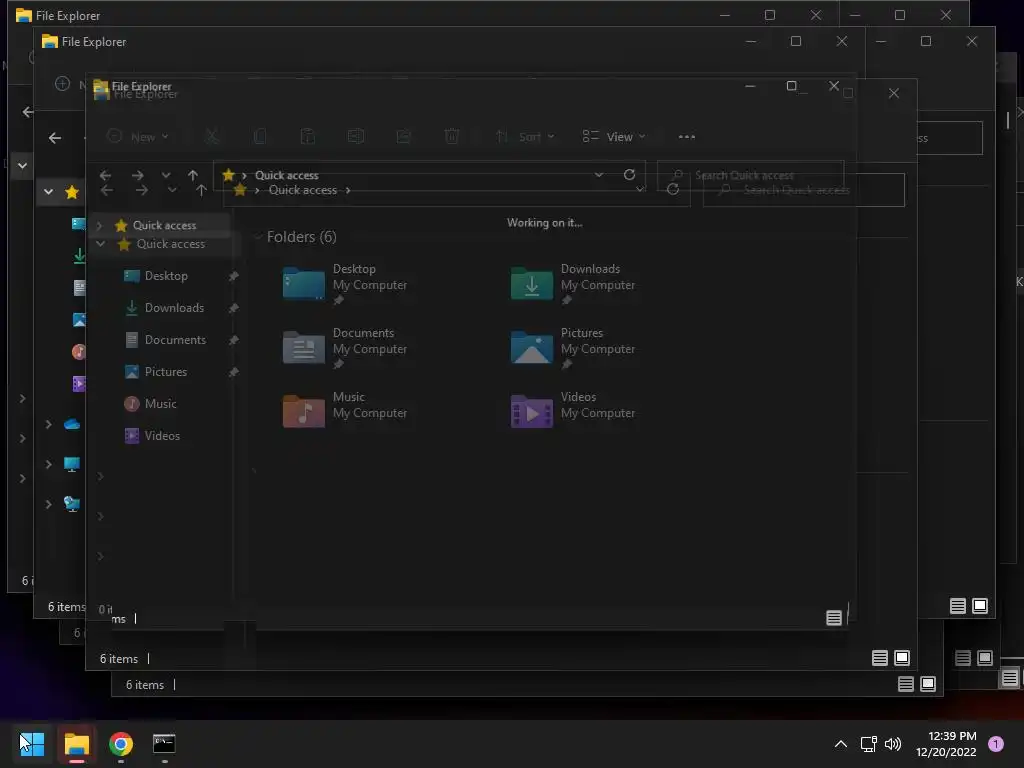Switch to details view in the frontmost window's status bar
This screenshot has width=1024, height=768.
[834, 617]
